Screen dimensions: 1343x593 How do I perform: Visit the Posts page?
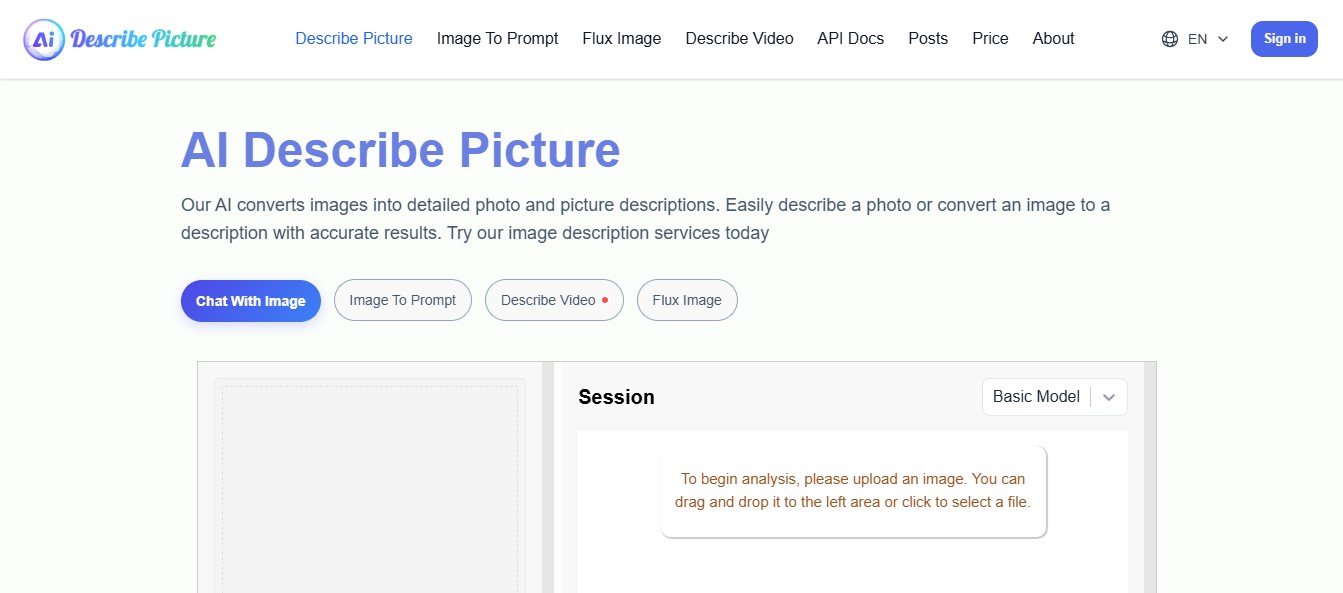pyautogui.click(x=927, y=39)
